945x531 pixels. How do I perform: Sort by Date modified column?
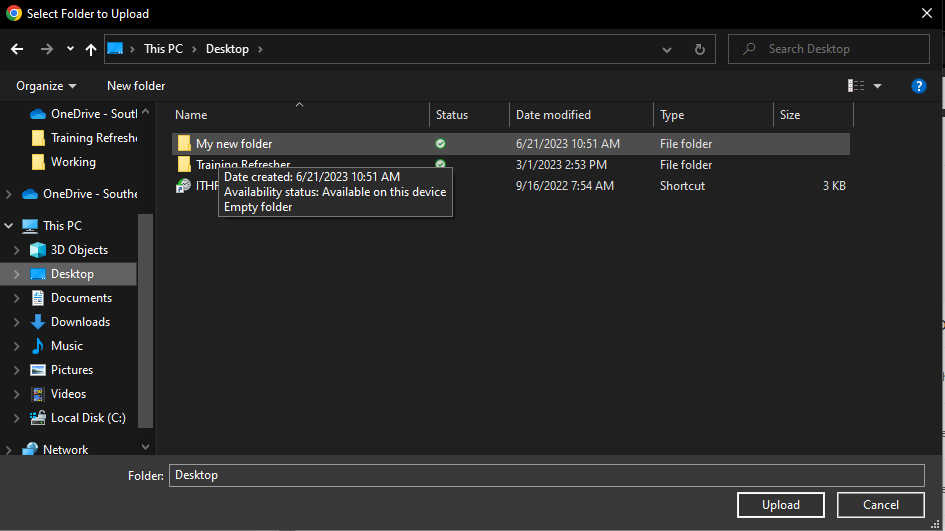553,115
